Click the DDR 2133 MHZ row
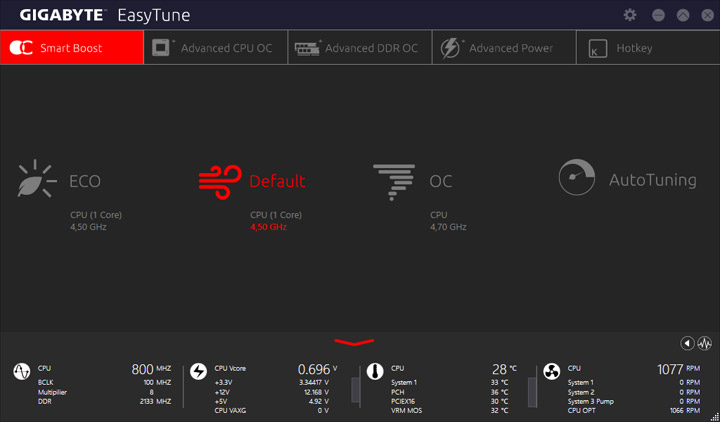The image size is (720, 422). [104, 401]
